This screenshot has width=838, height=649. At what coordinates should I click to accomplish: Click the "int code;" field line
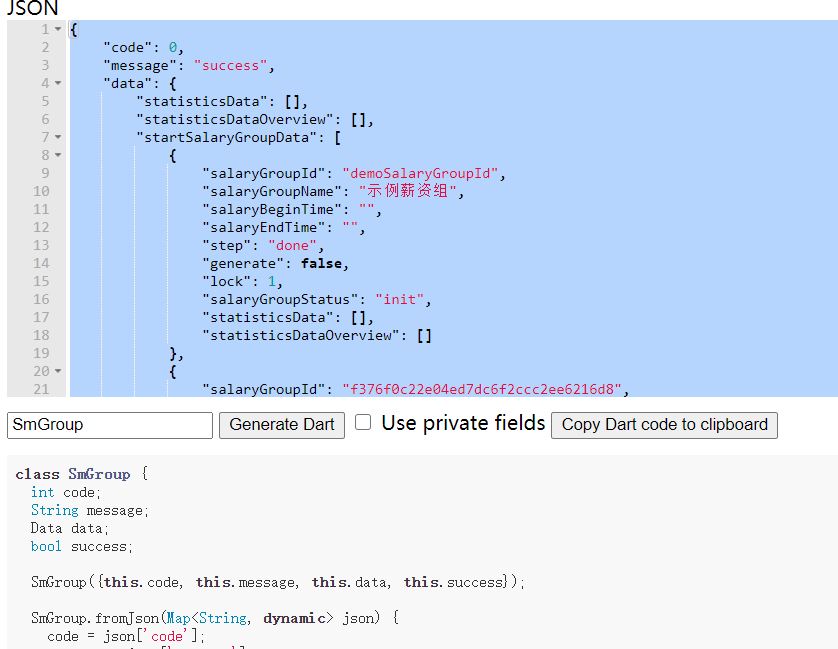tap(66, 492)
